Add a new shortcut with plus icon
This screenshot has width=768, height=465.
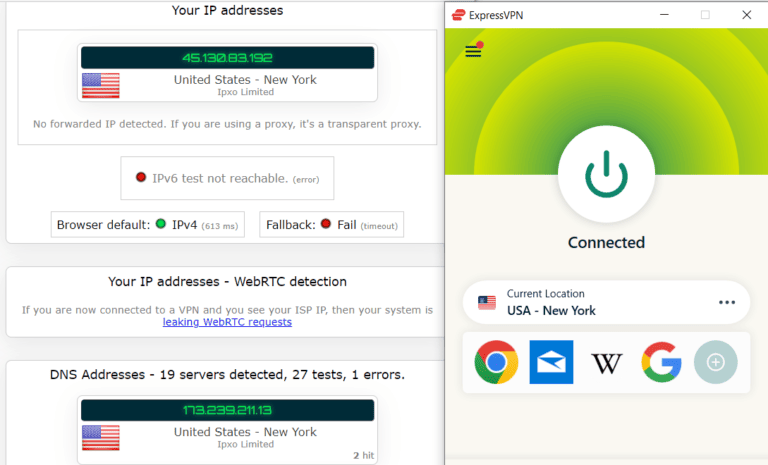tap(716, 362)
